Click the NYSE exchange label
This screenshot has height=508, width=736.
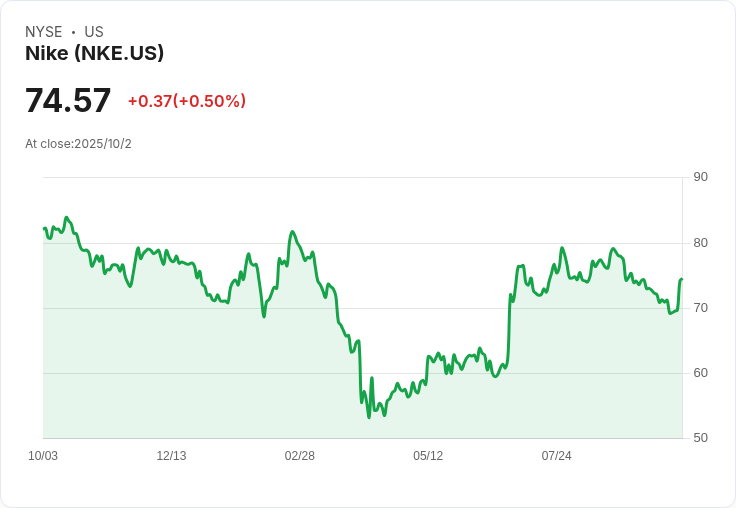point(44,32)
